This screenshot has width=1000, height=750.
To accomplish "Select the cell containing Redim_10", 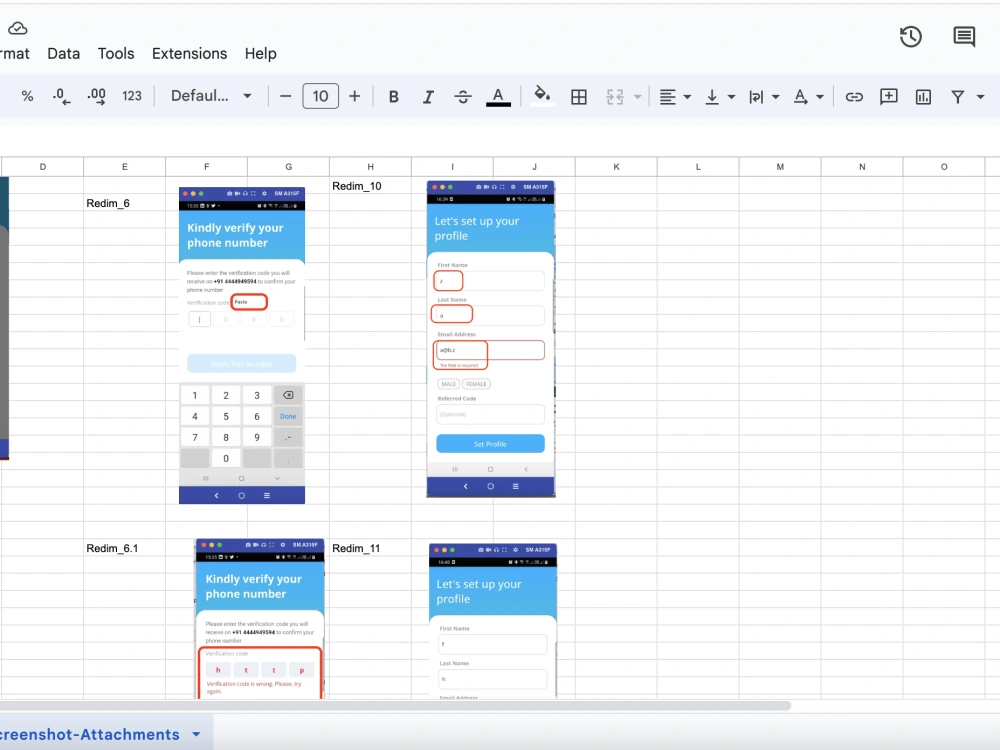I will point(371,186).
